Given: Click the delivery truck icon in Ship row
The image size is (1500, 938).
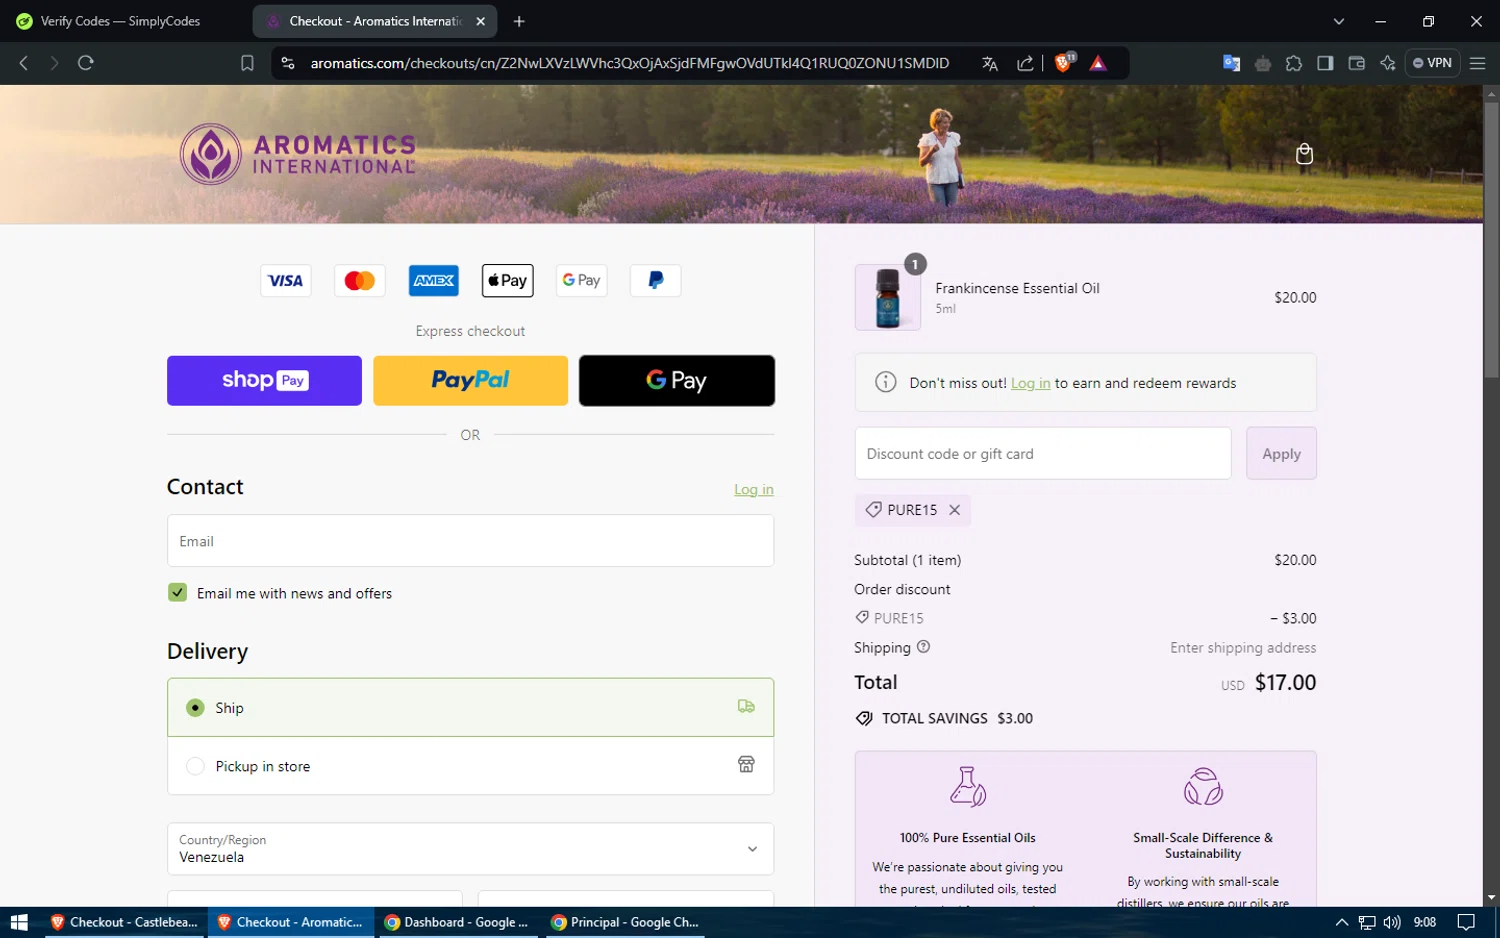Looking at the screenshot, I should (x=746, y=706).
